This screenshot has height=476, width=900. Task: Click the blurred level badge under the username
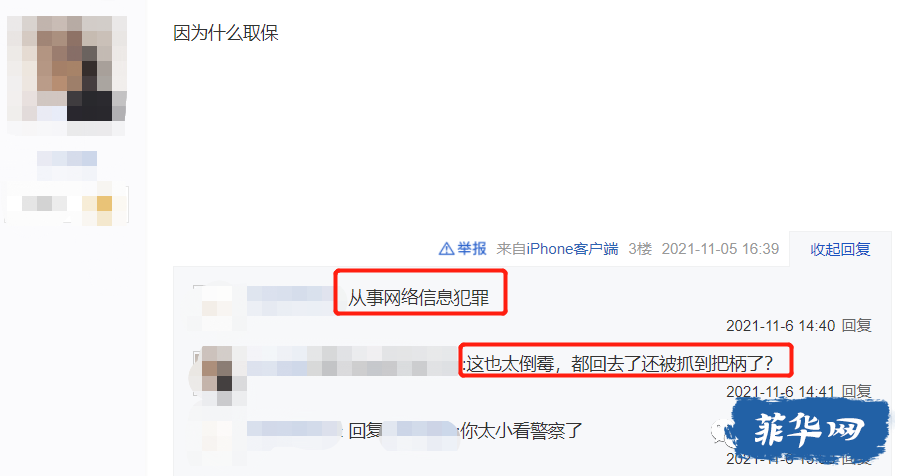(67, 204)
